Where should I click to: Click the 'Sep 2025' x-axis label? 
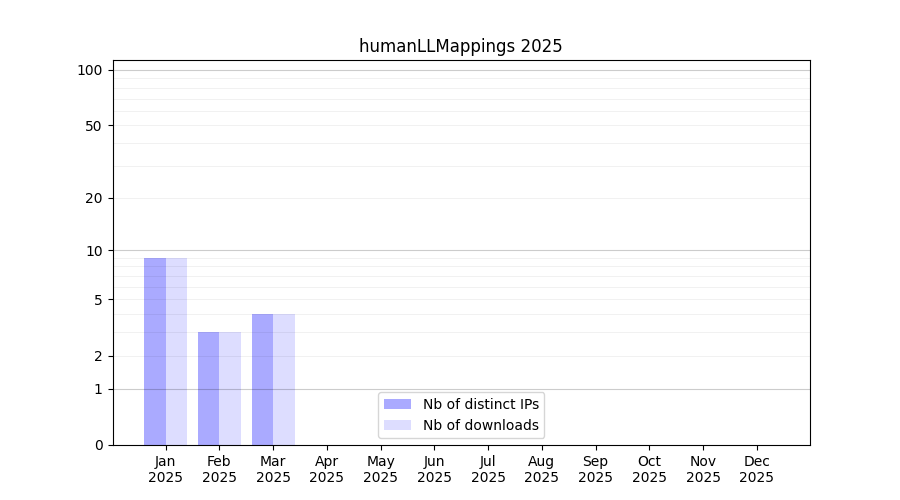pyautogui.click(x=595, y=469)
